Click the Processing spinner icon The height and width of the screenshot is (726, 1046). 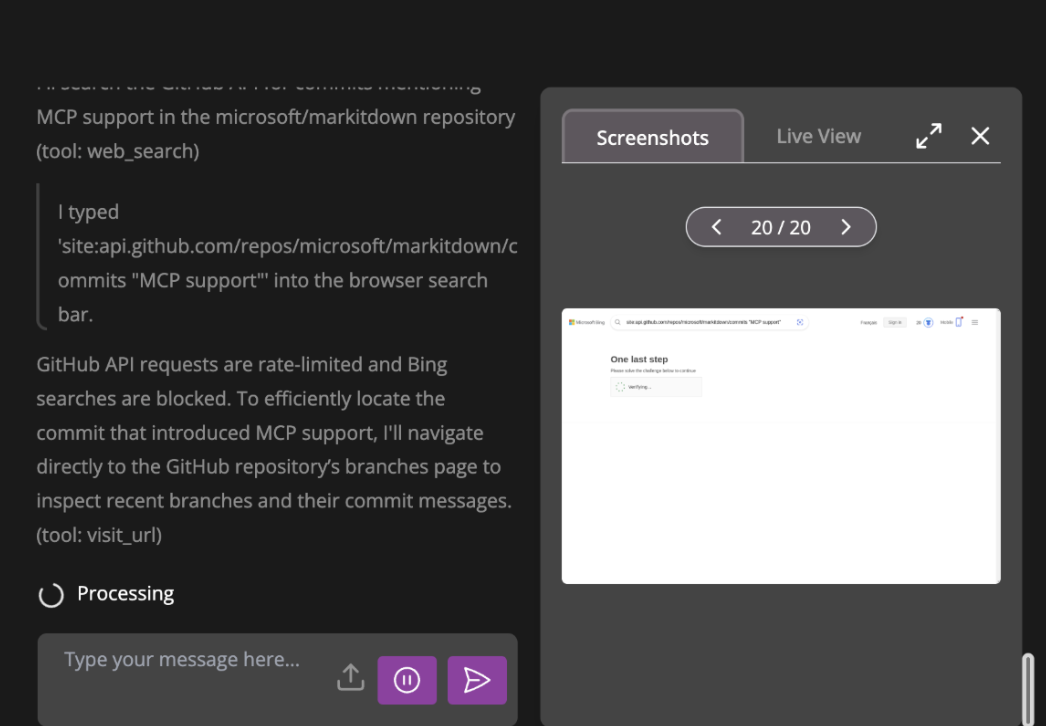click(x=51, y=595)
